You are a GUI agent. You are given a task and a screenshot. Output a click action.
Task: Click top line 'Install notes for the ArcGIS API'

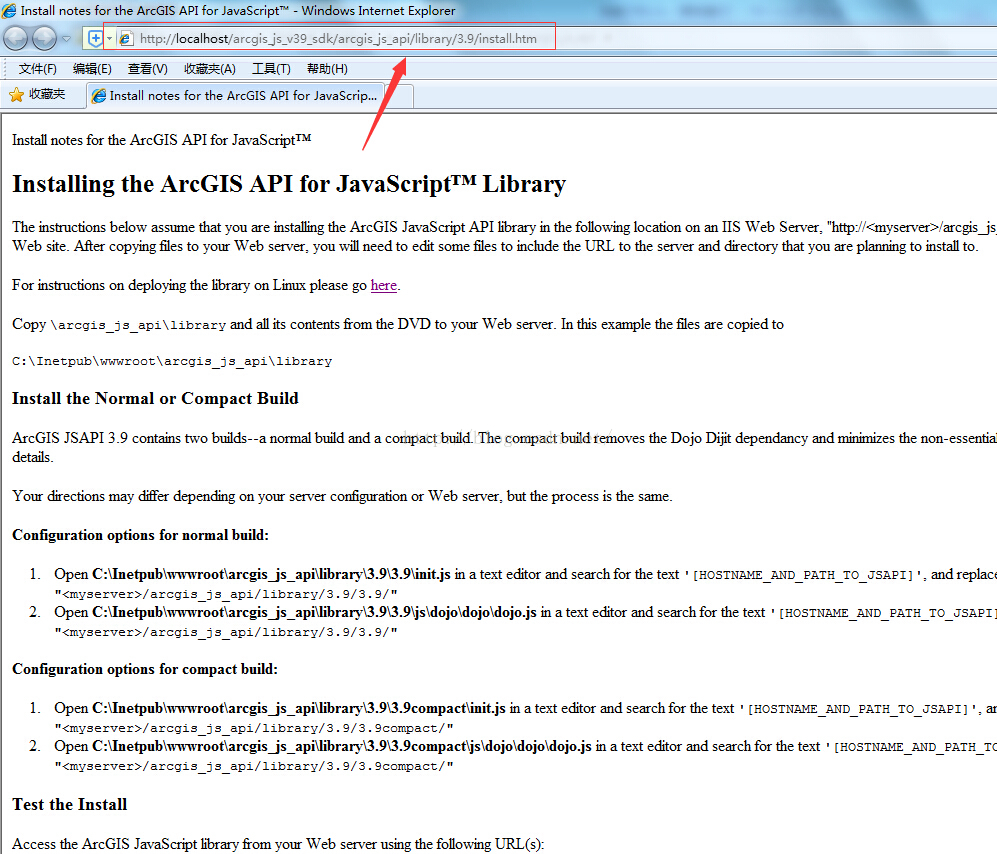[162, 140]
